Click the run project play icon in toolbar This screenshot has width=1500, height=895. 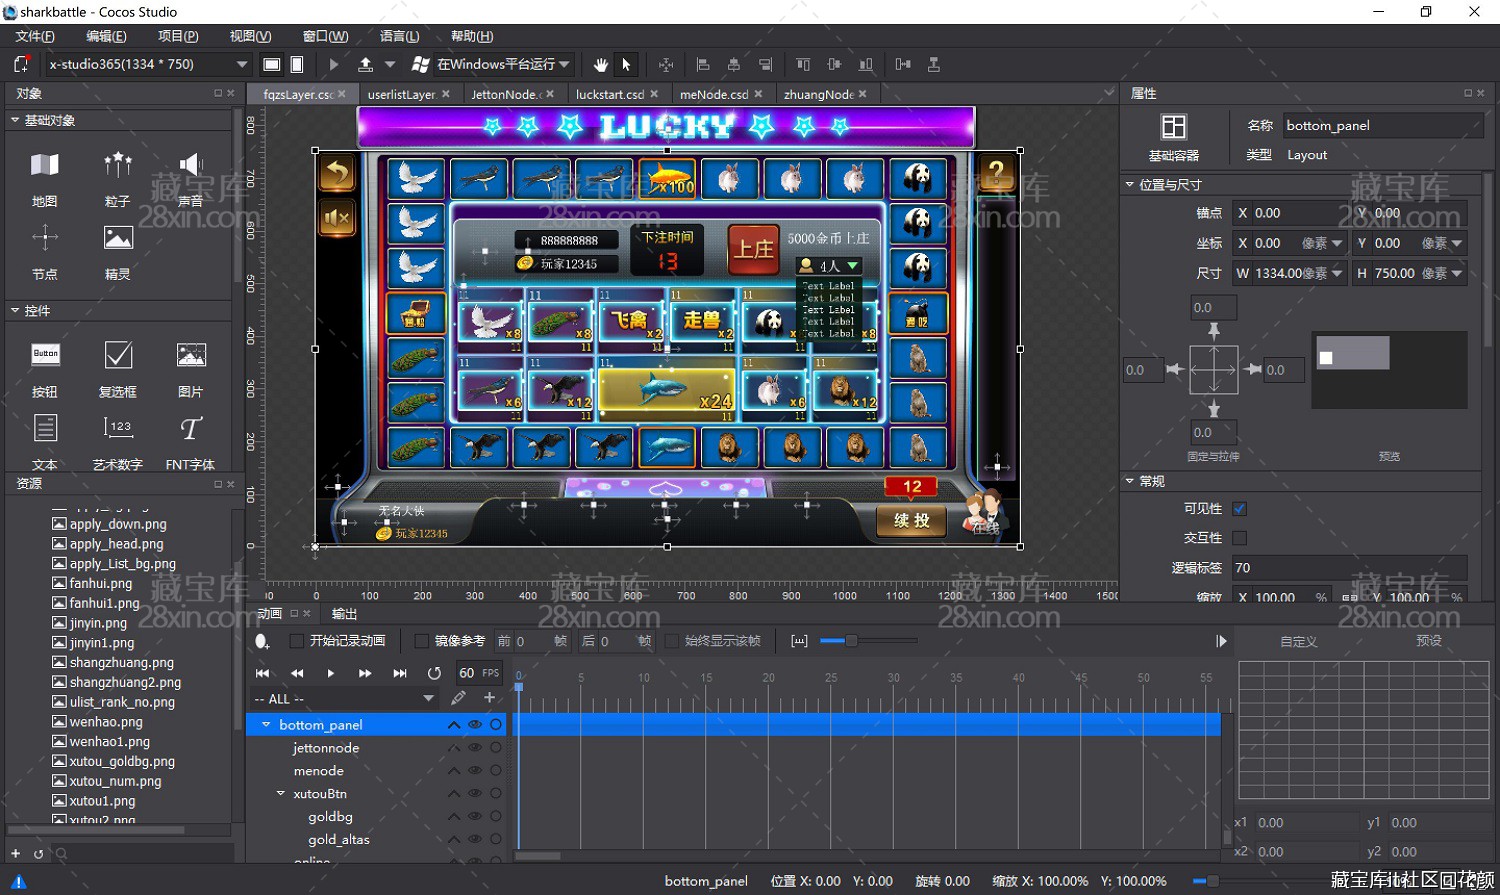tap(334, 64)
